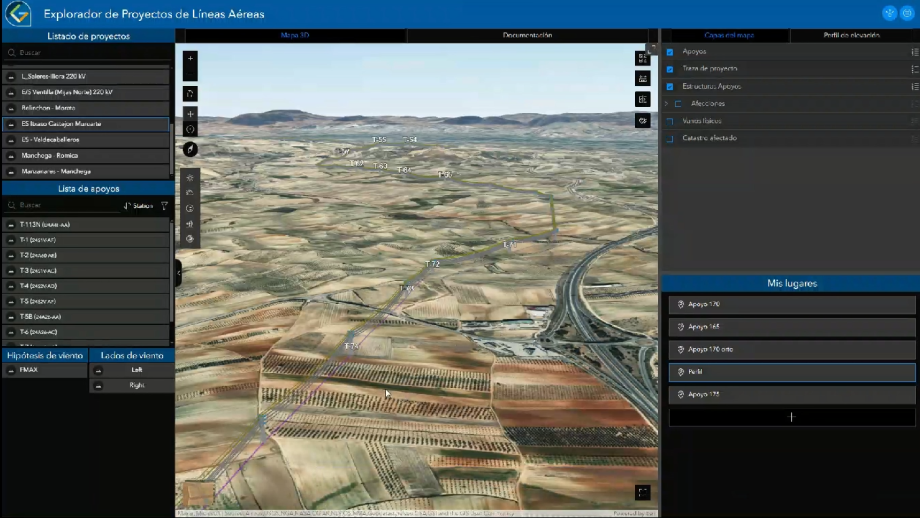
Task: Toggle Traza de proyecto layer visibility
Action: coord(670,69)
